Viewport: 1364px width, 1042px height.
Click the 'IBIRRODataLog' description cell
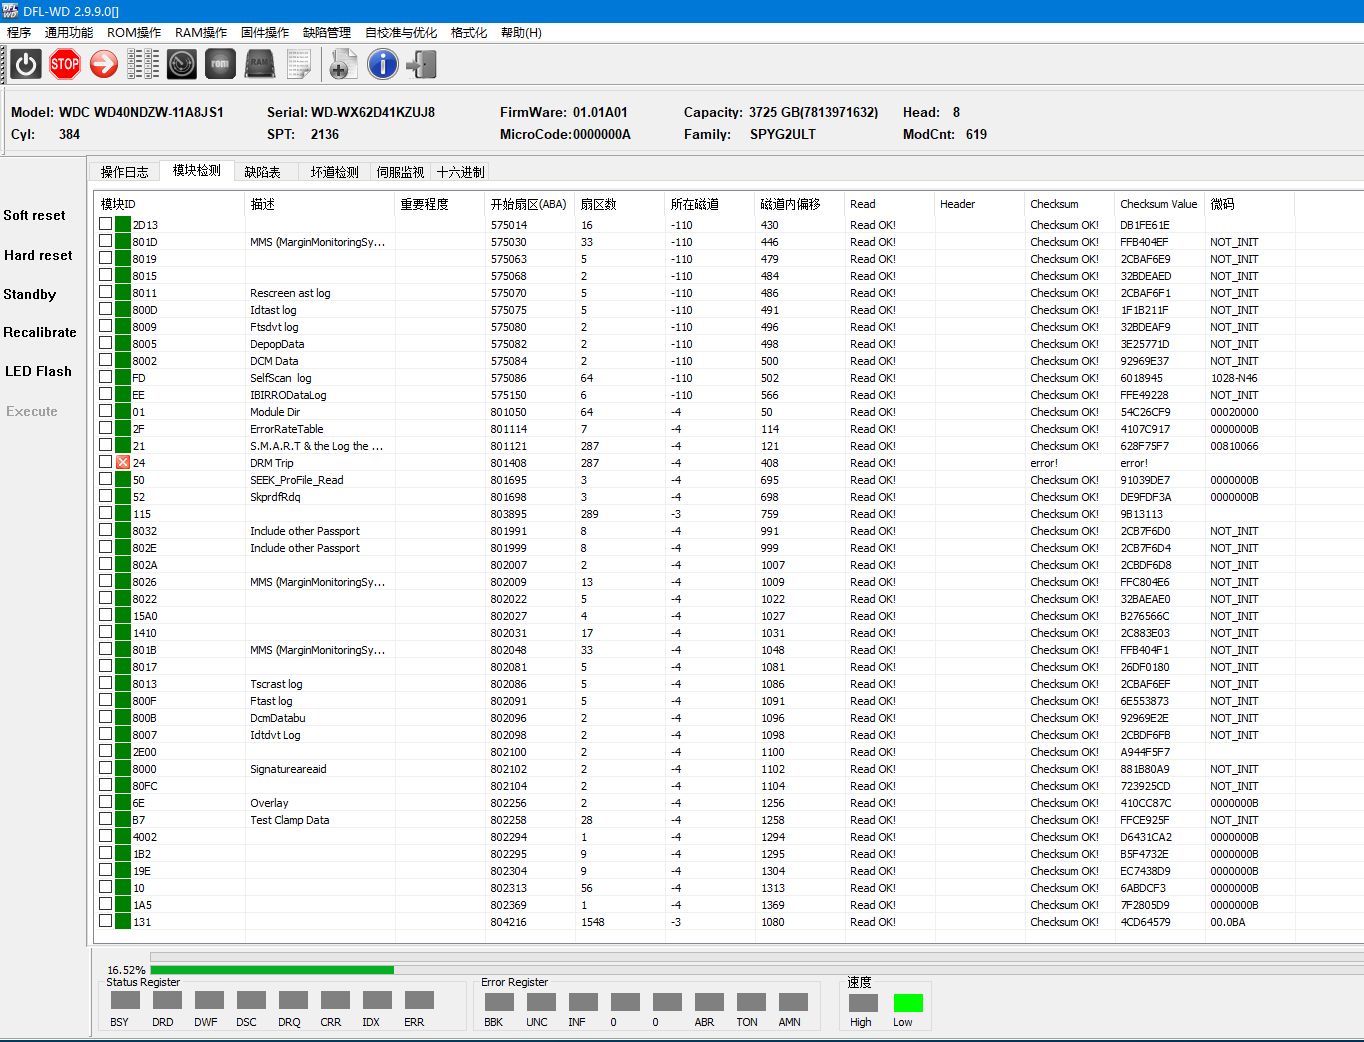click(x=288, y=395)
